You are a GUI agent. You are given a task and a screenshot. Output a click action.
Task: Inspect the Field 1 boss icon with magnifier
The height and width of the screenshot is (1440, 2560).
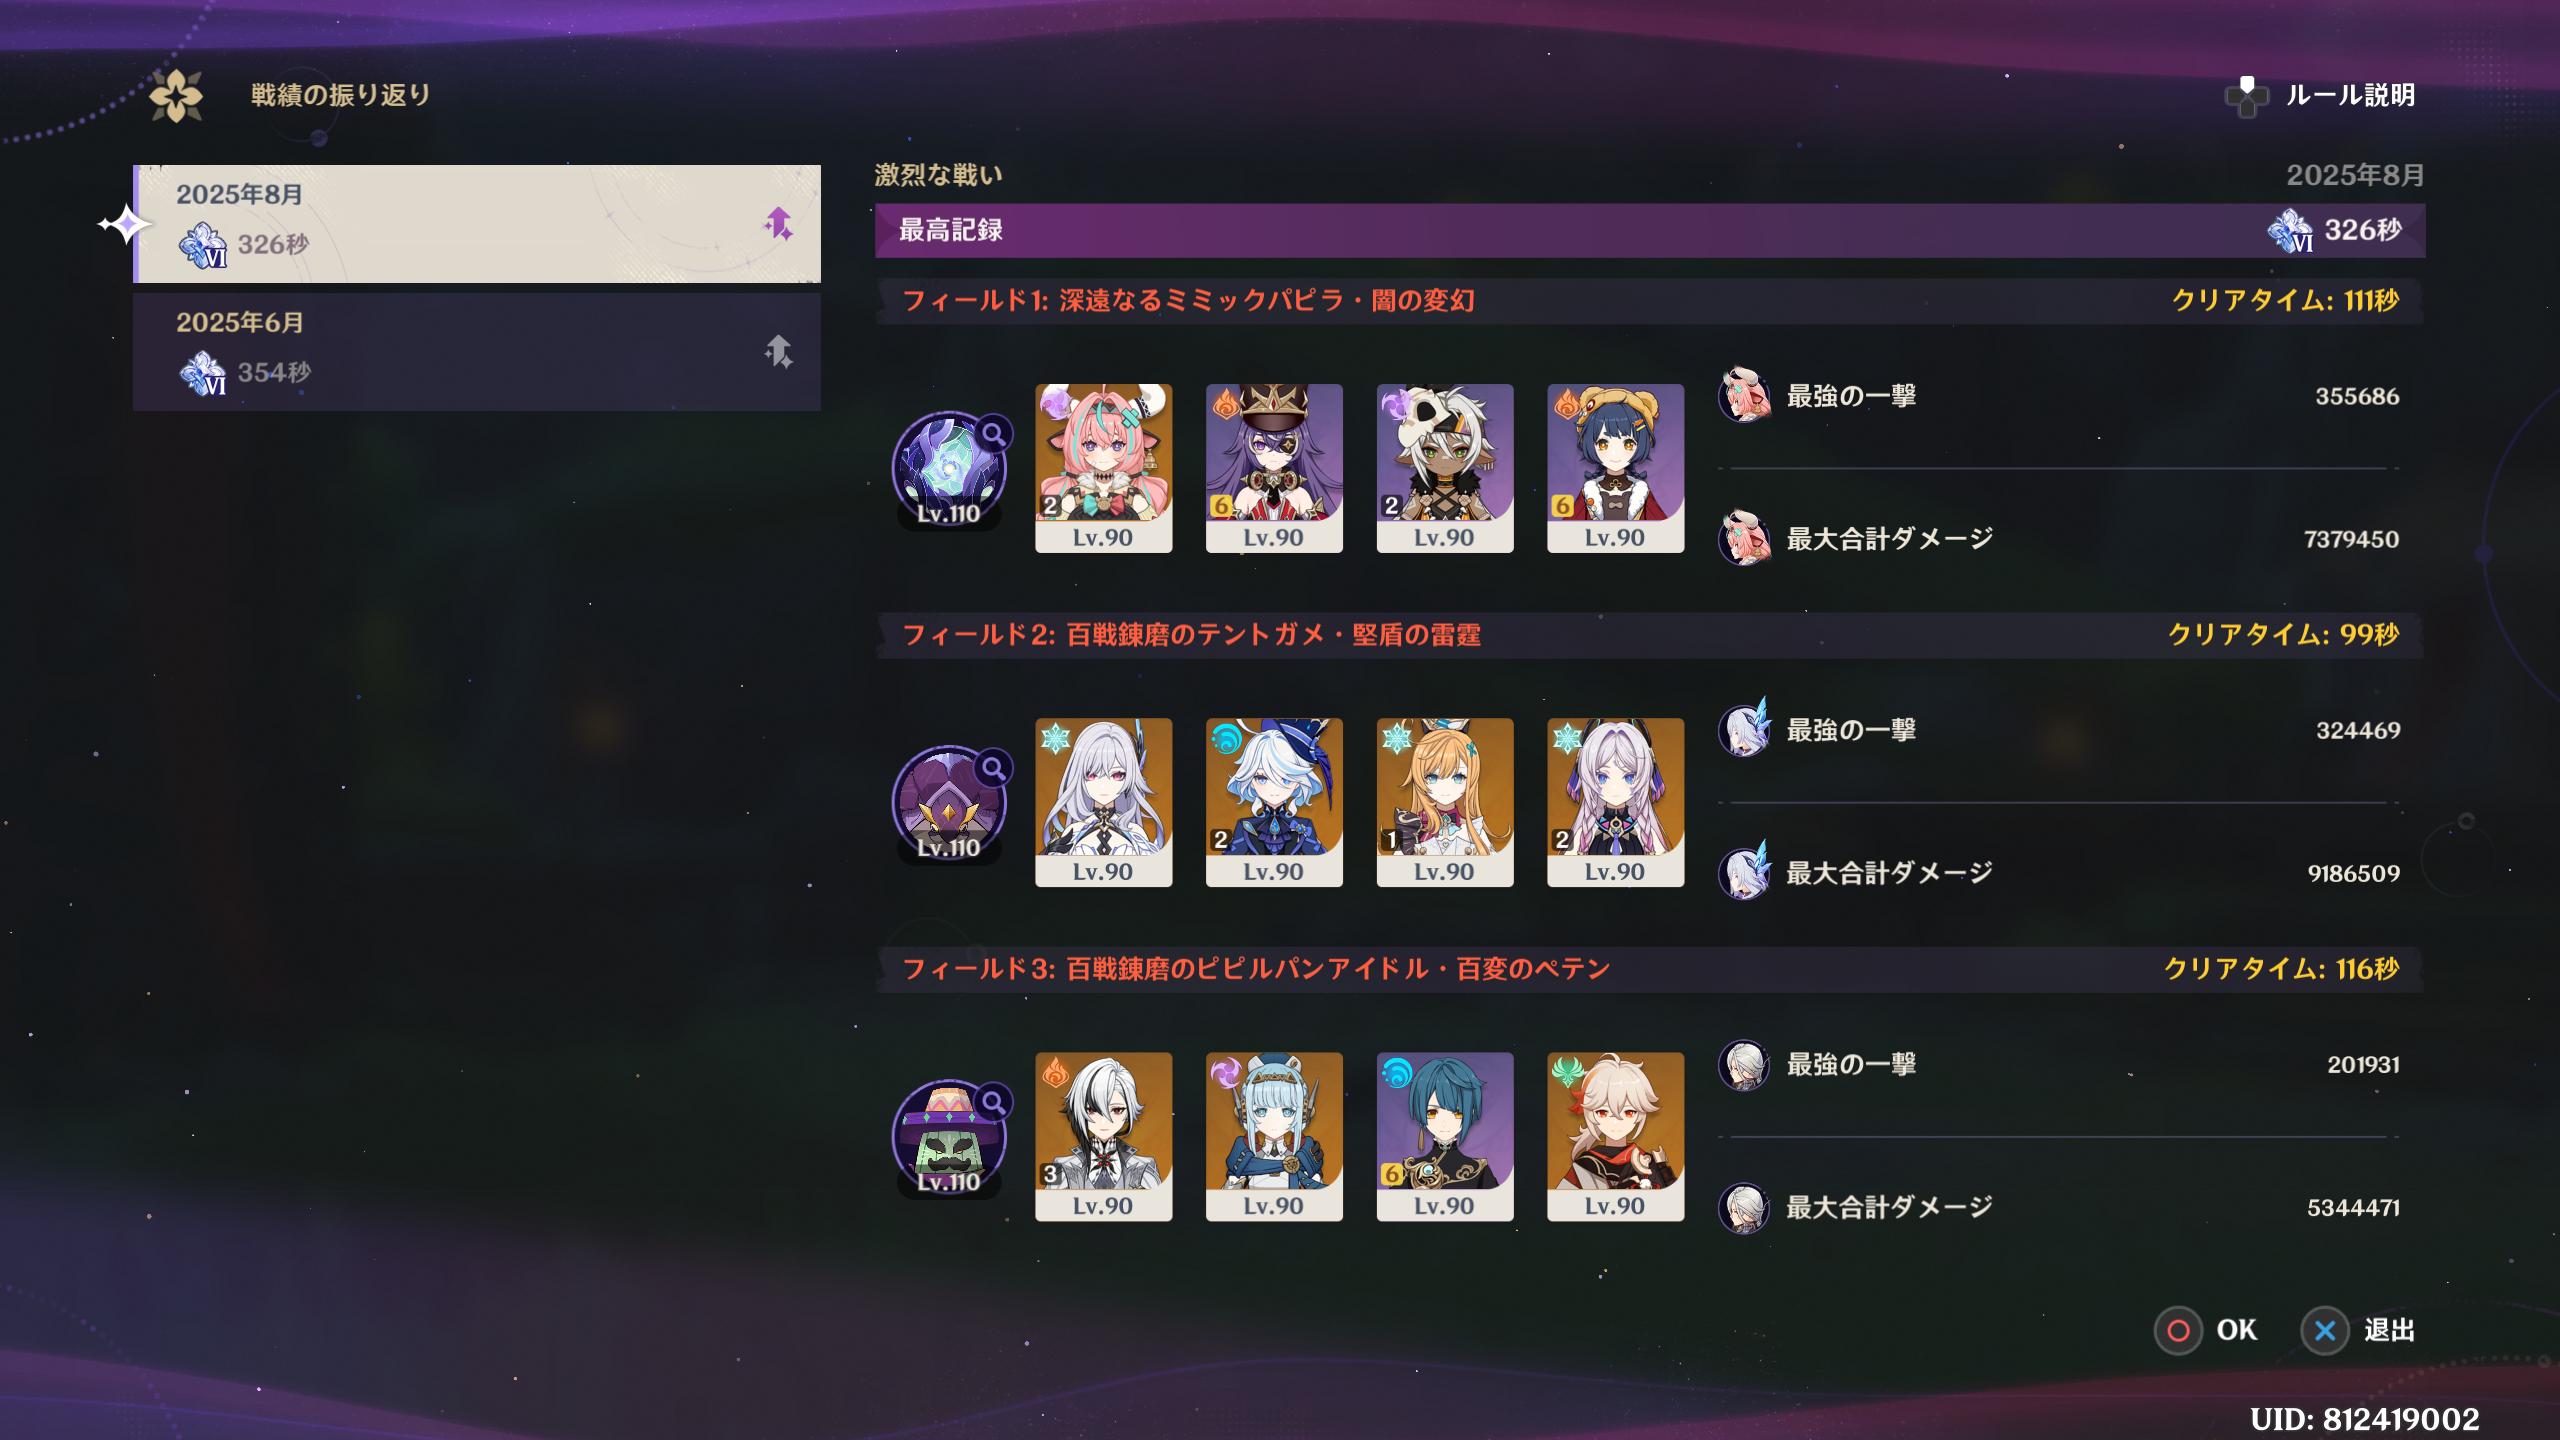(x=949, y=468)
